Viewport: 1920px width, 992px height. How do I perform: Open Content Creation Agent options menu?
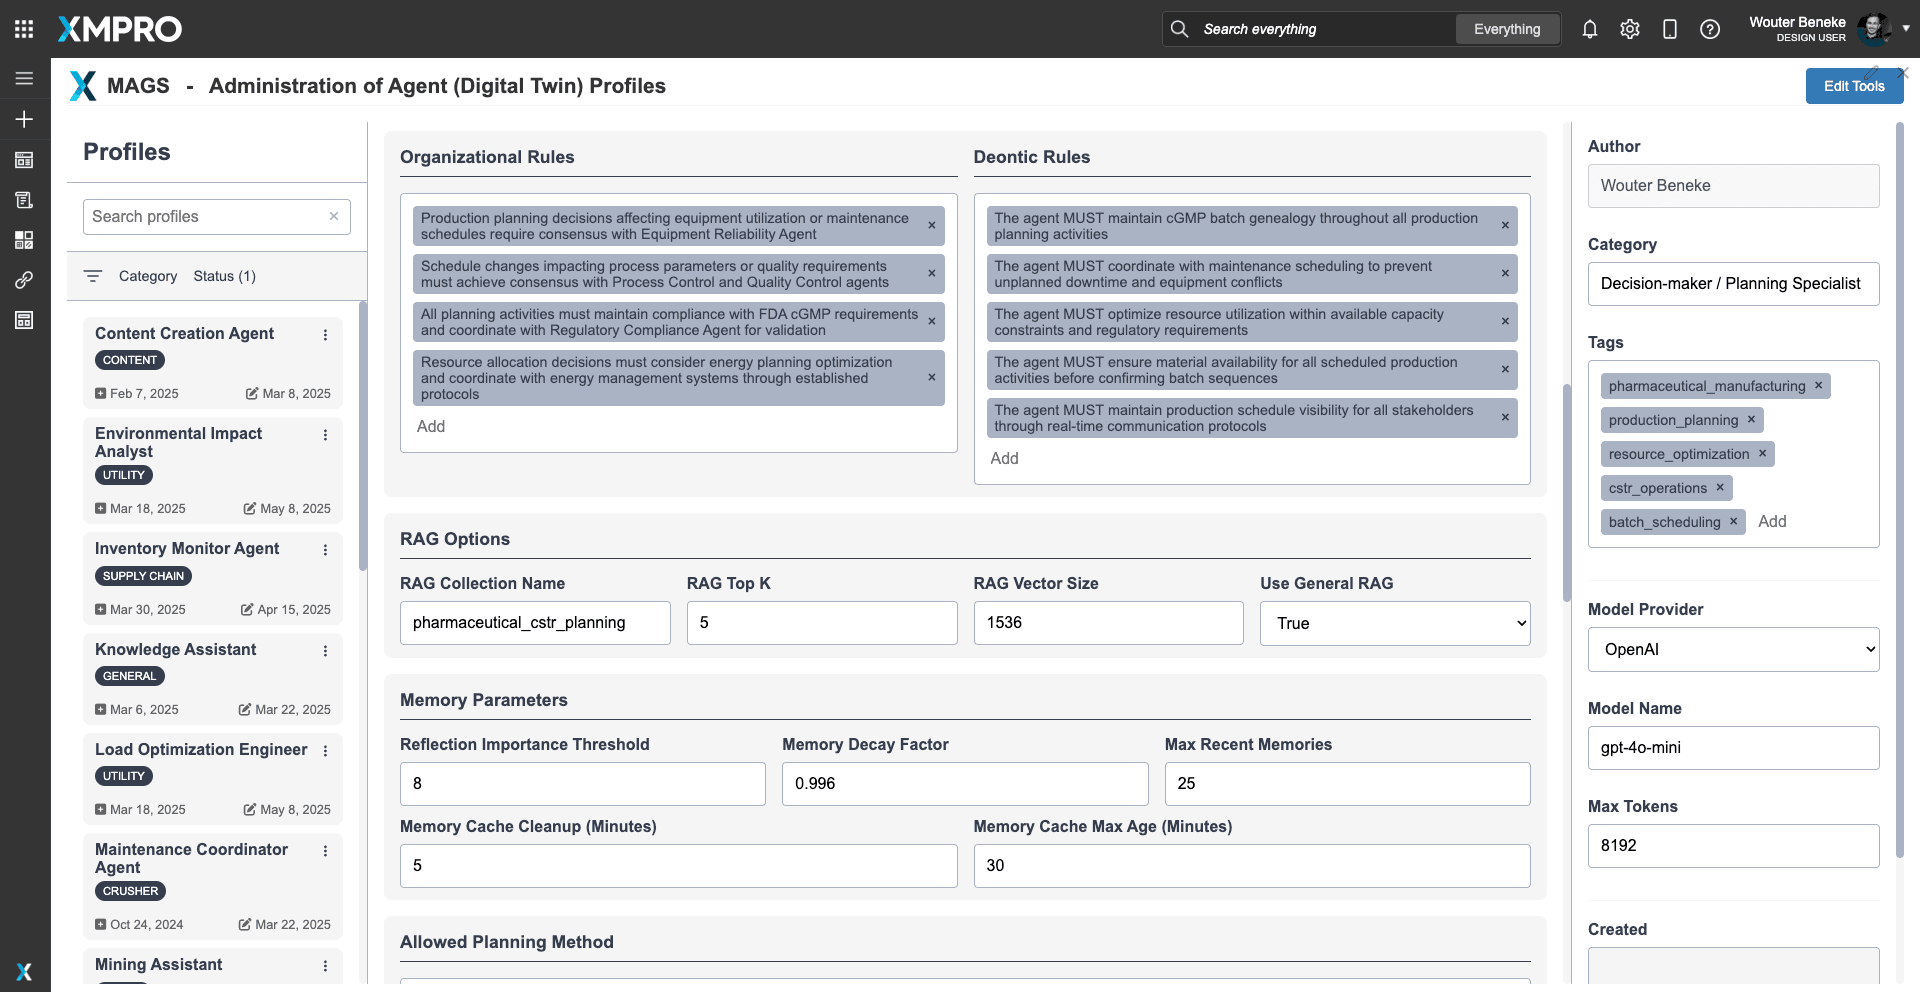point(325,335)
